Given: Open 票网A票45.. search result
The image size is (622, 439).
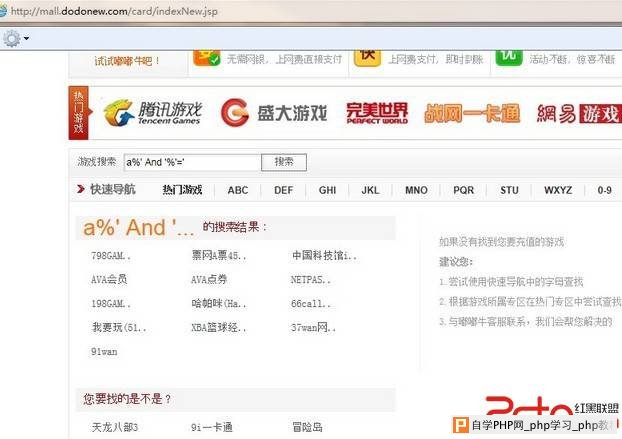Looking at the screenshot, I should pos(219,256).
